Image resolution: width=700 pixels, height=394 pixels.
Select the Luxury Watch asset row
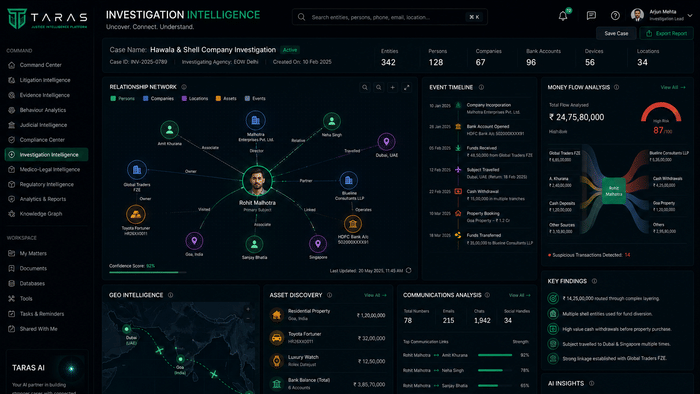(328, 361)
